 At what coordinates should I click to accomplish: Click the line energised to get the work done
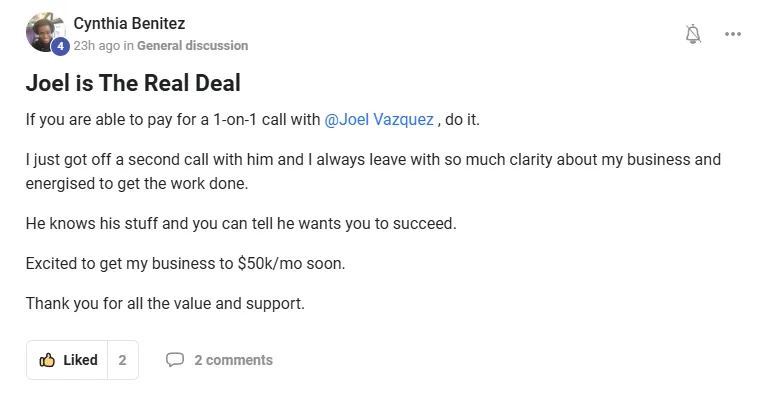tap(137, 184)
